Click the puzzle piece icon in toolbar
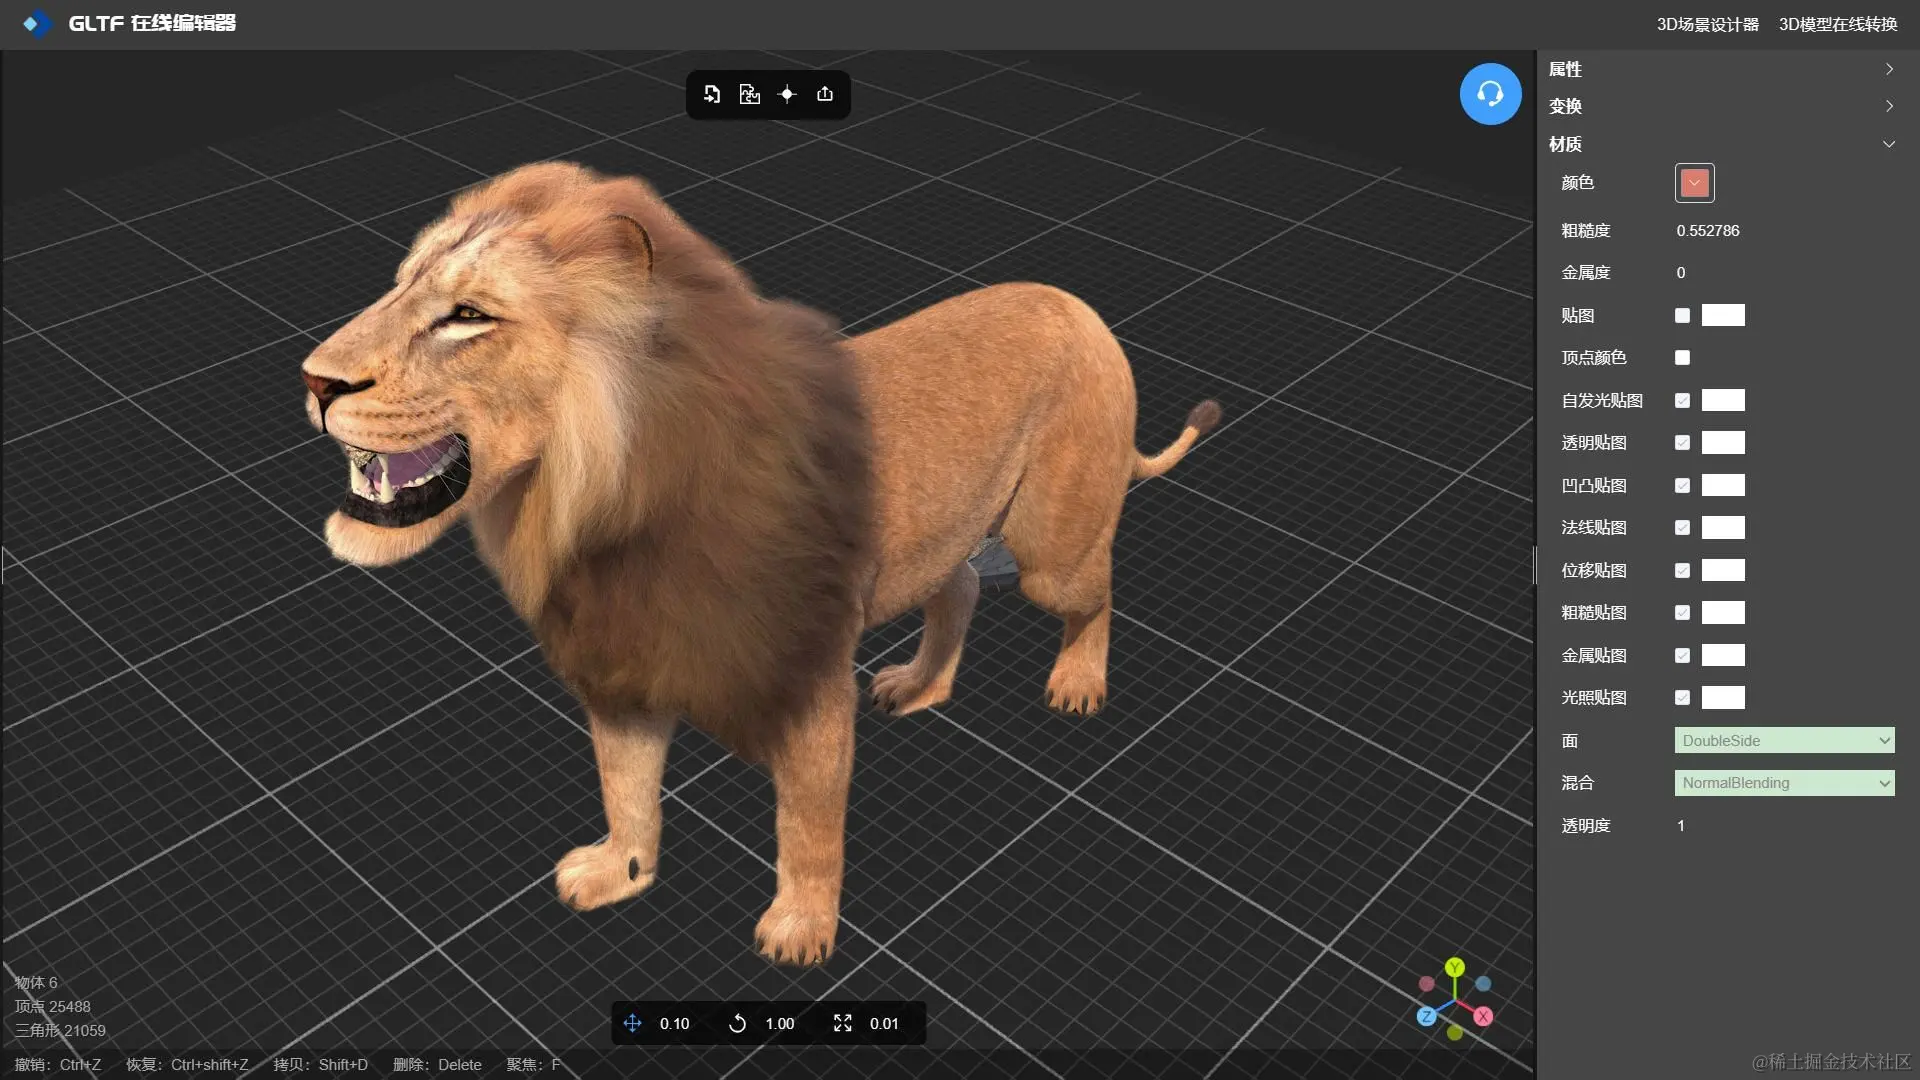 pos(749,94)
